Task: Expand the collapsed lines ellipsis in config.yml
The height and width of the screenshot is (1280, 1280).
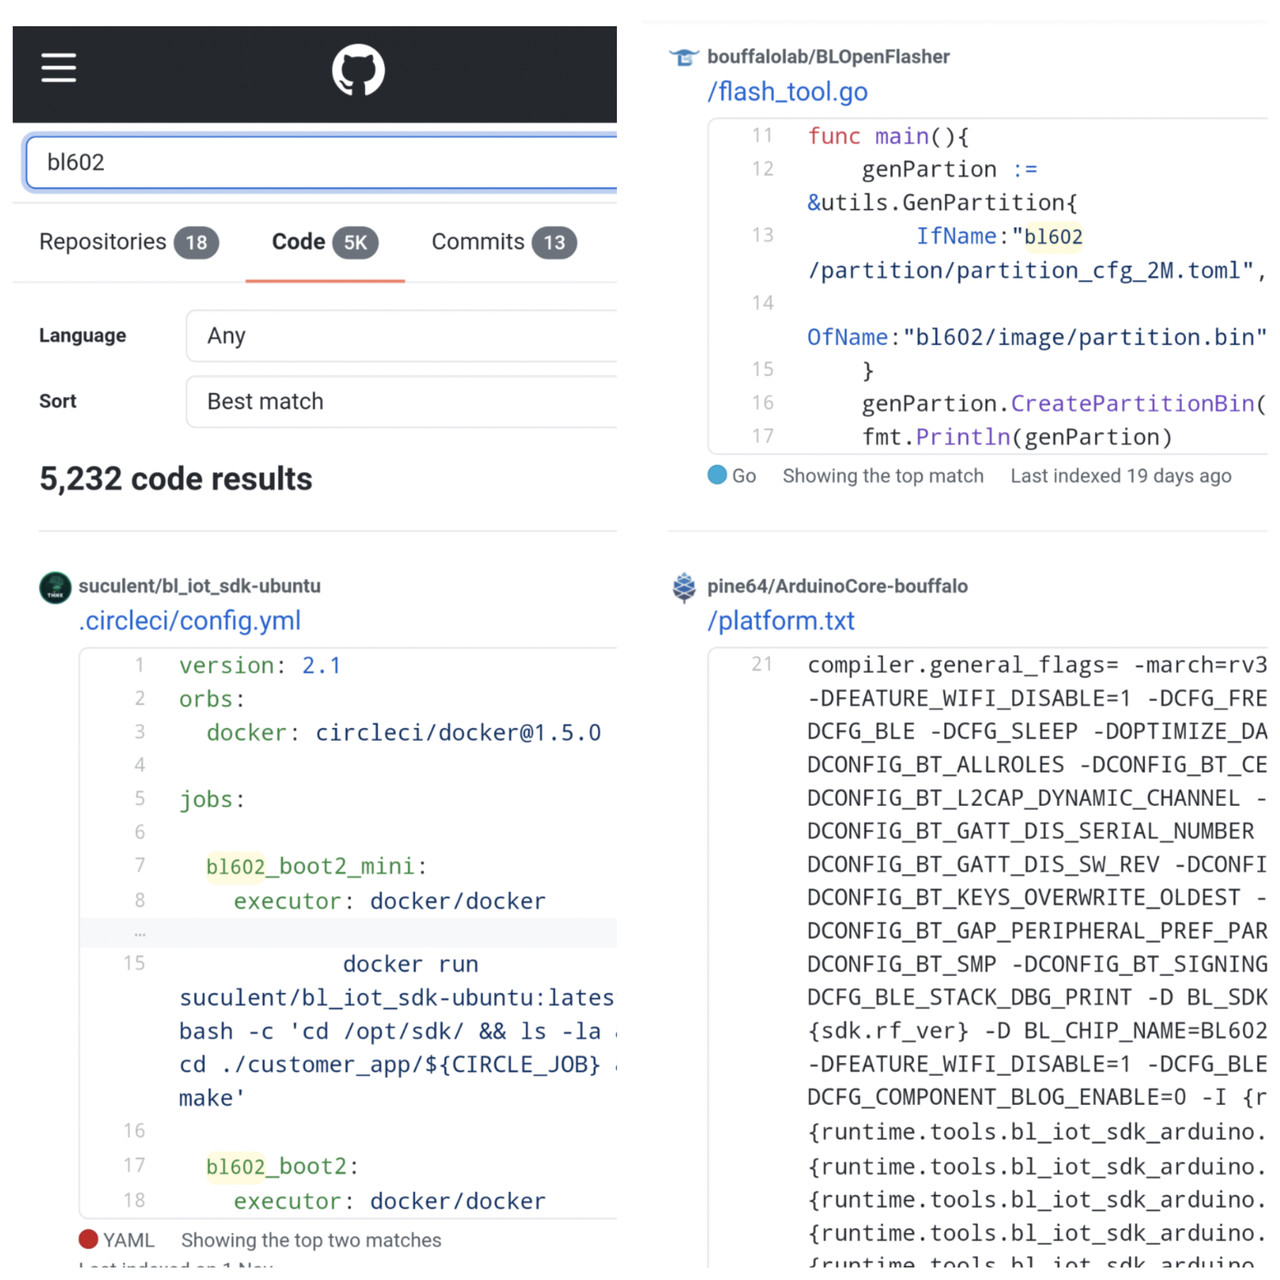Action: pyautogui.click(x=140, y=933)
